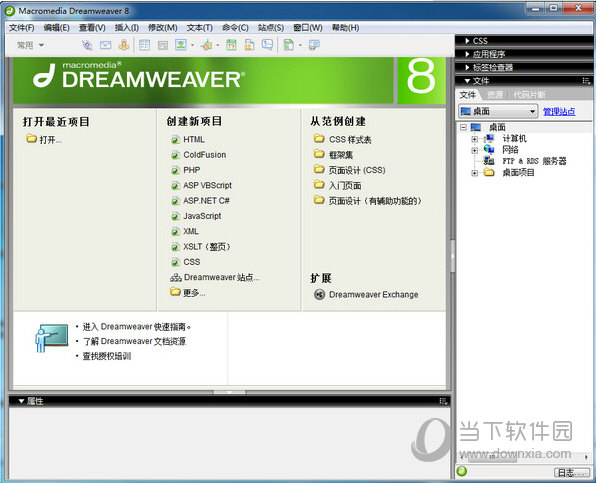Click 打开... under recent items

point(44,139)
